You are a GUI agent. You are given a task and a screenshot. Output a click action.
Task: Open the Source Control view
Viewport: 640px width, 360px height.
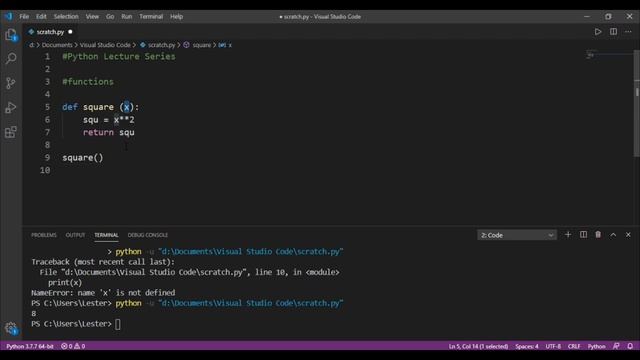pos(11,83)
